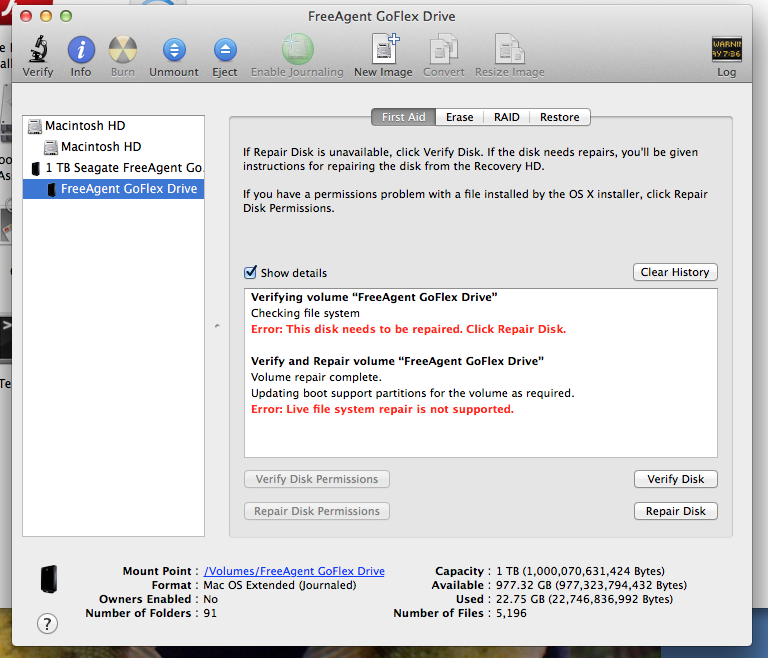
Task: Click the Verify microscope icon in toolbar
Action: 38,49
